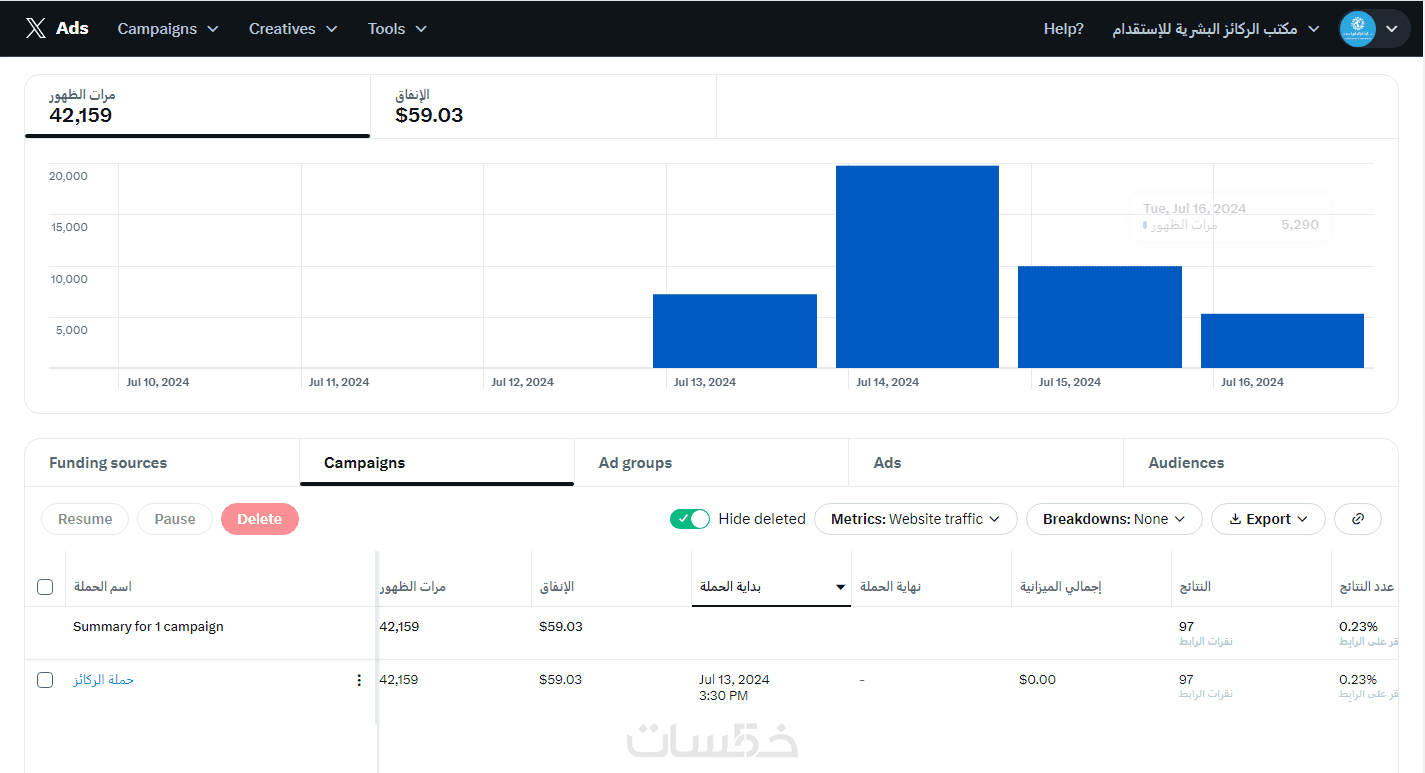Toggle the Hide deleted switch
Screen dimensions: 1425x773
690,519
